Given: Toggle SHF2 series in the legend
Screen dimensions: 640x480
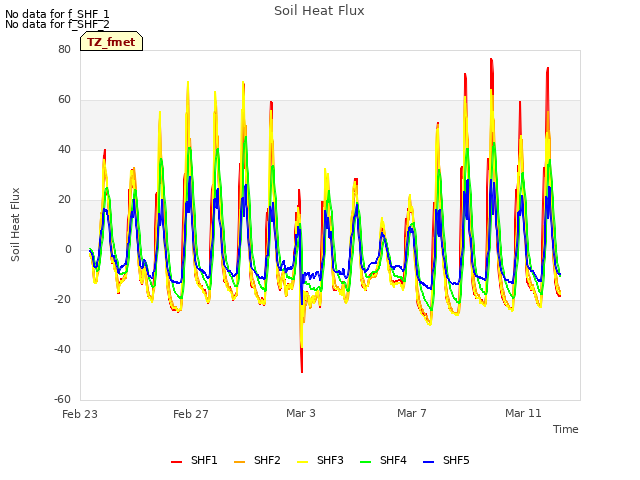Looking at the screenshot, I should point(257,460).
